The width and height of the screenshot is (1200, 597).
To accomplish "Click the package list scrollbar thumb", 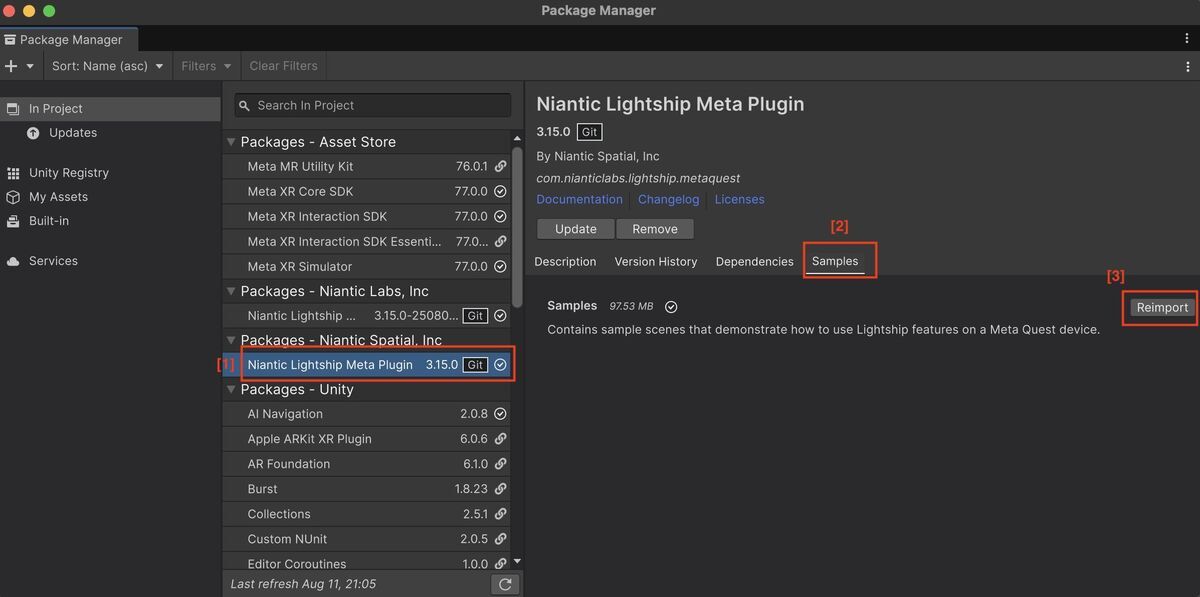I will [x=517, y=227].
